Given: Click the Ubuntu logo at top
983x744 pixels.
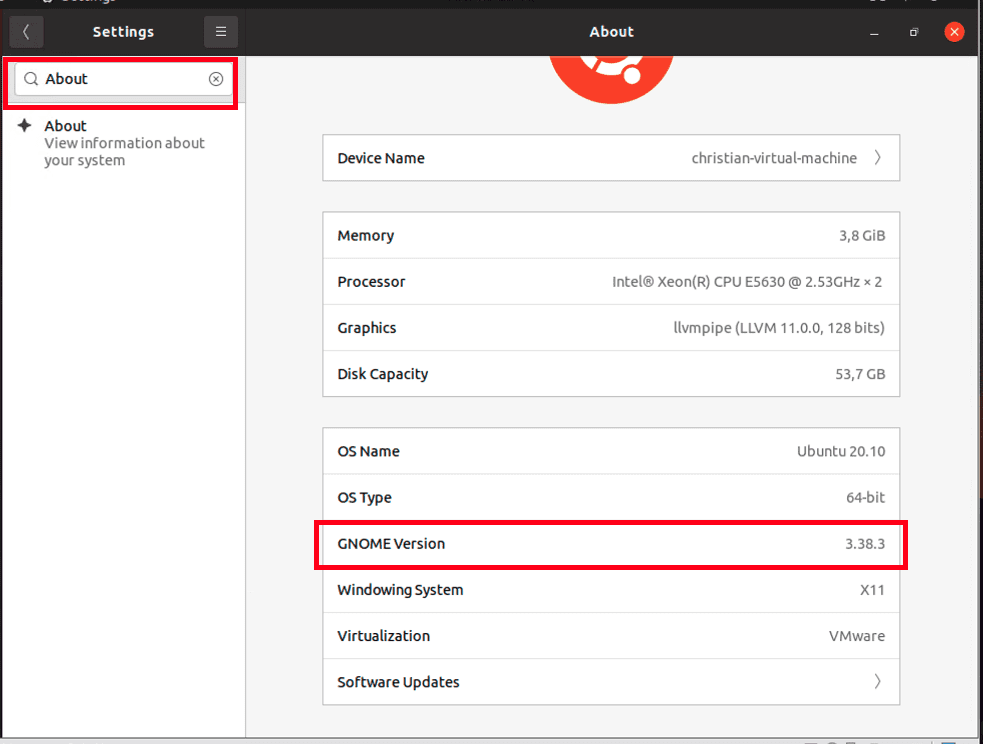Looking at the screenshot, I should tap(611, 76).
